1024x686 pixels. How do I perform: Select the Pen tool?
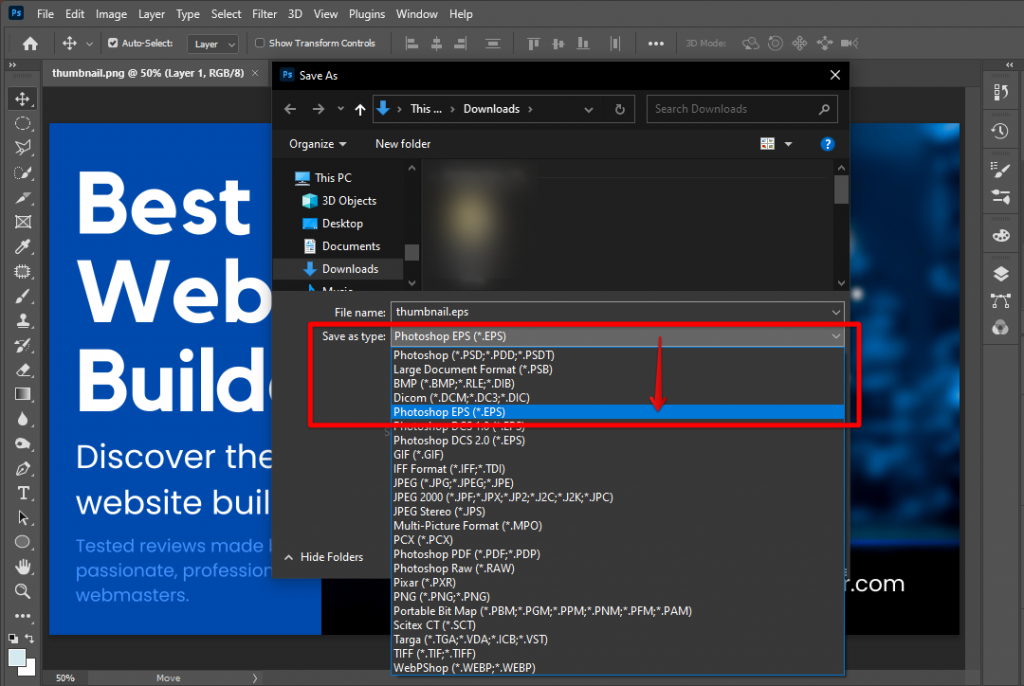pyautogui.click(x=22, y=468)
